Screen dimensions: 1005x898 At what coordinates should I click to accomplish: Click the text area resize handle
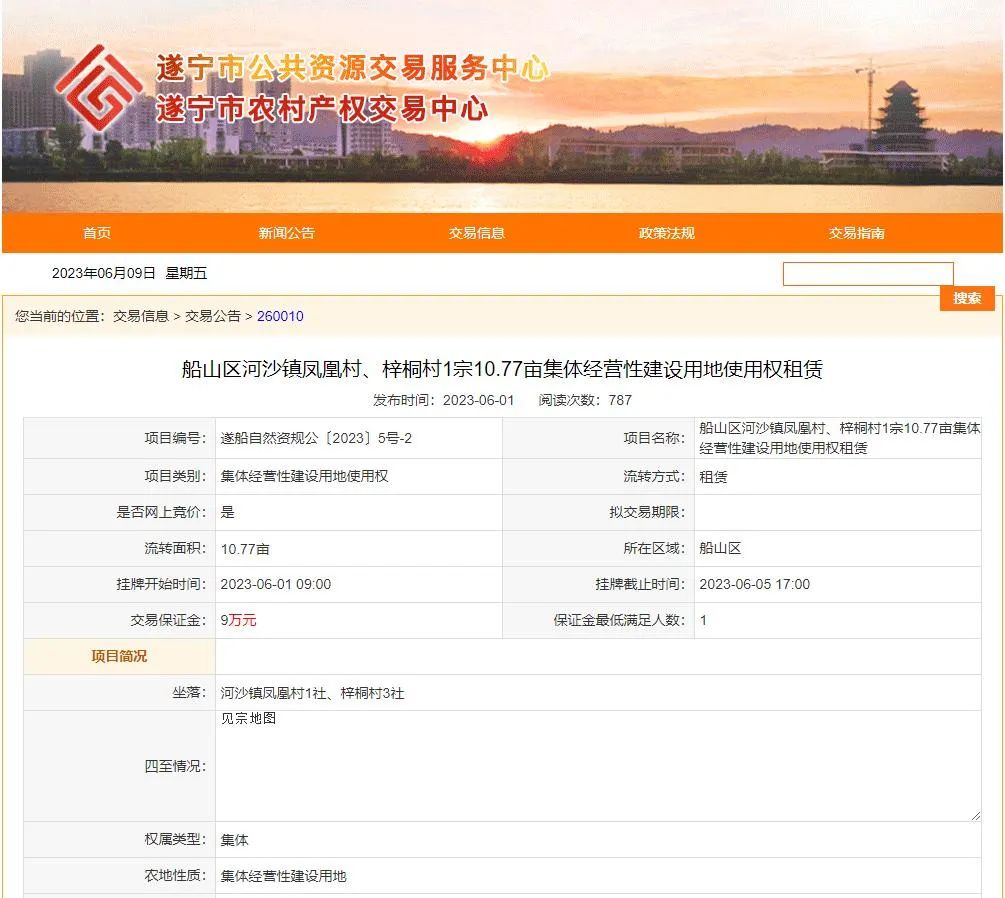point(975,816)
